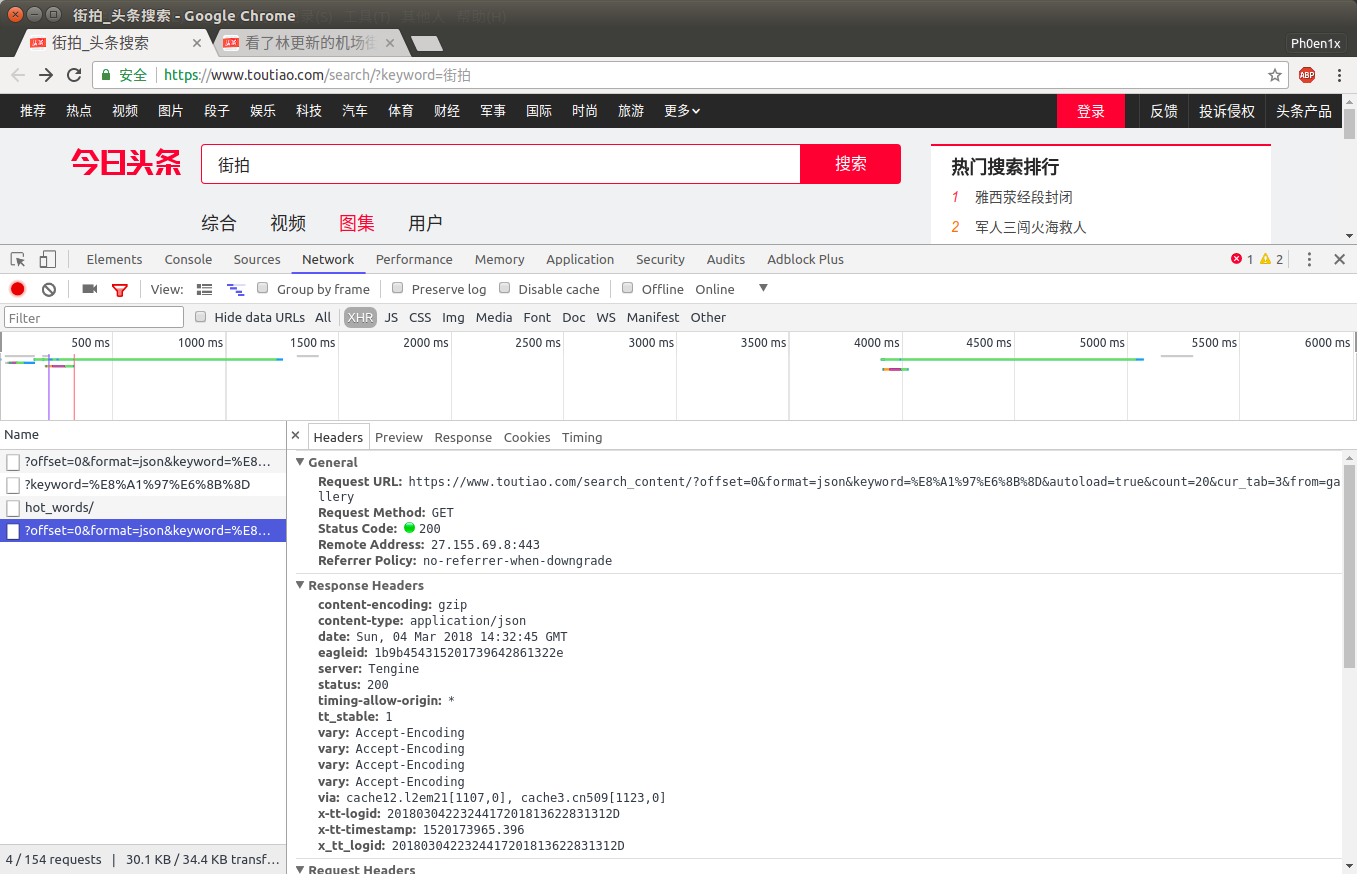
Task: Bookmark the page with the star icon
Action: pyautogui.click(x=1275, y=75)
